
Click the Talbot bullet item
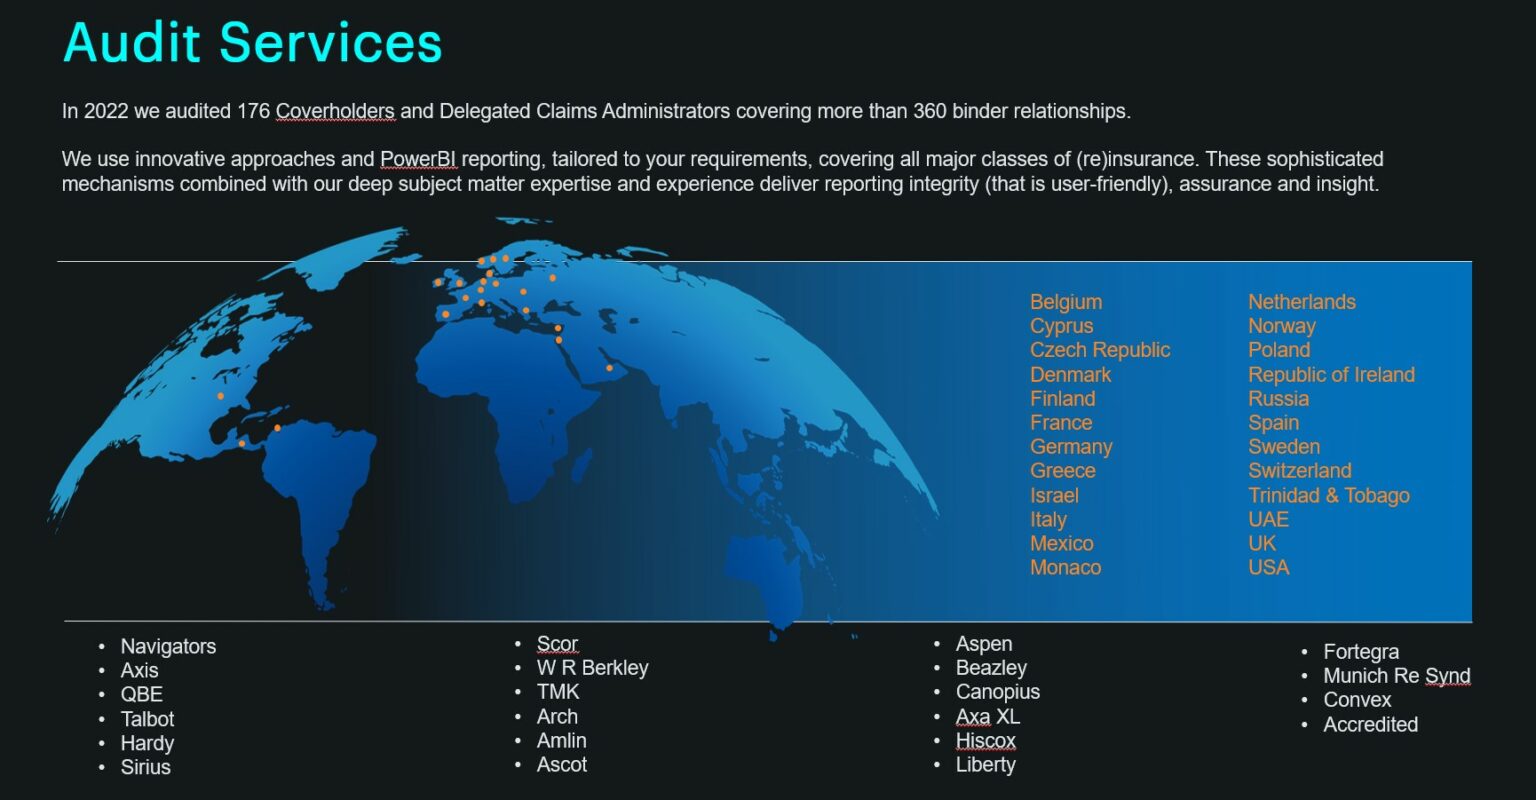point(147,719)
